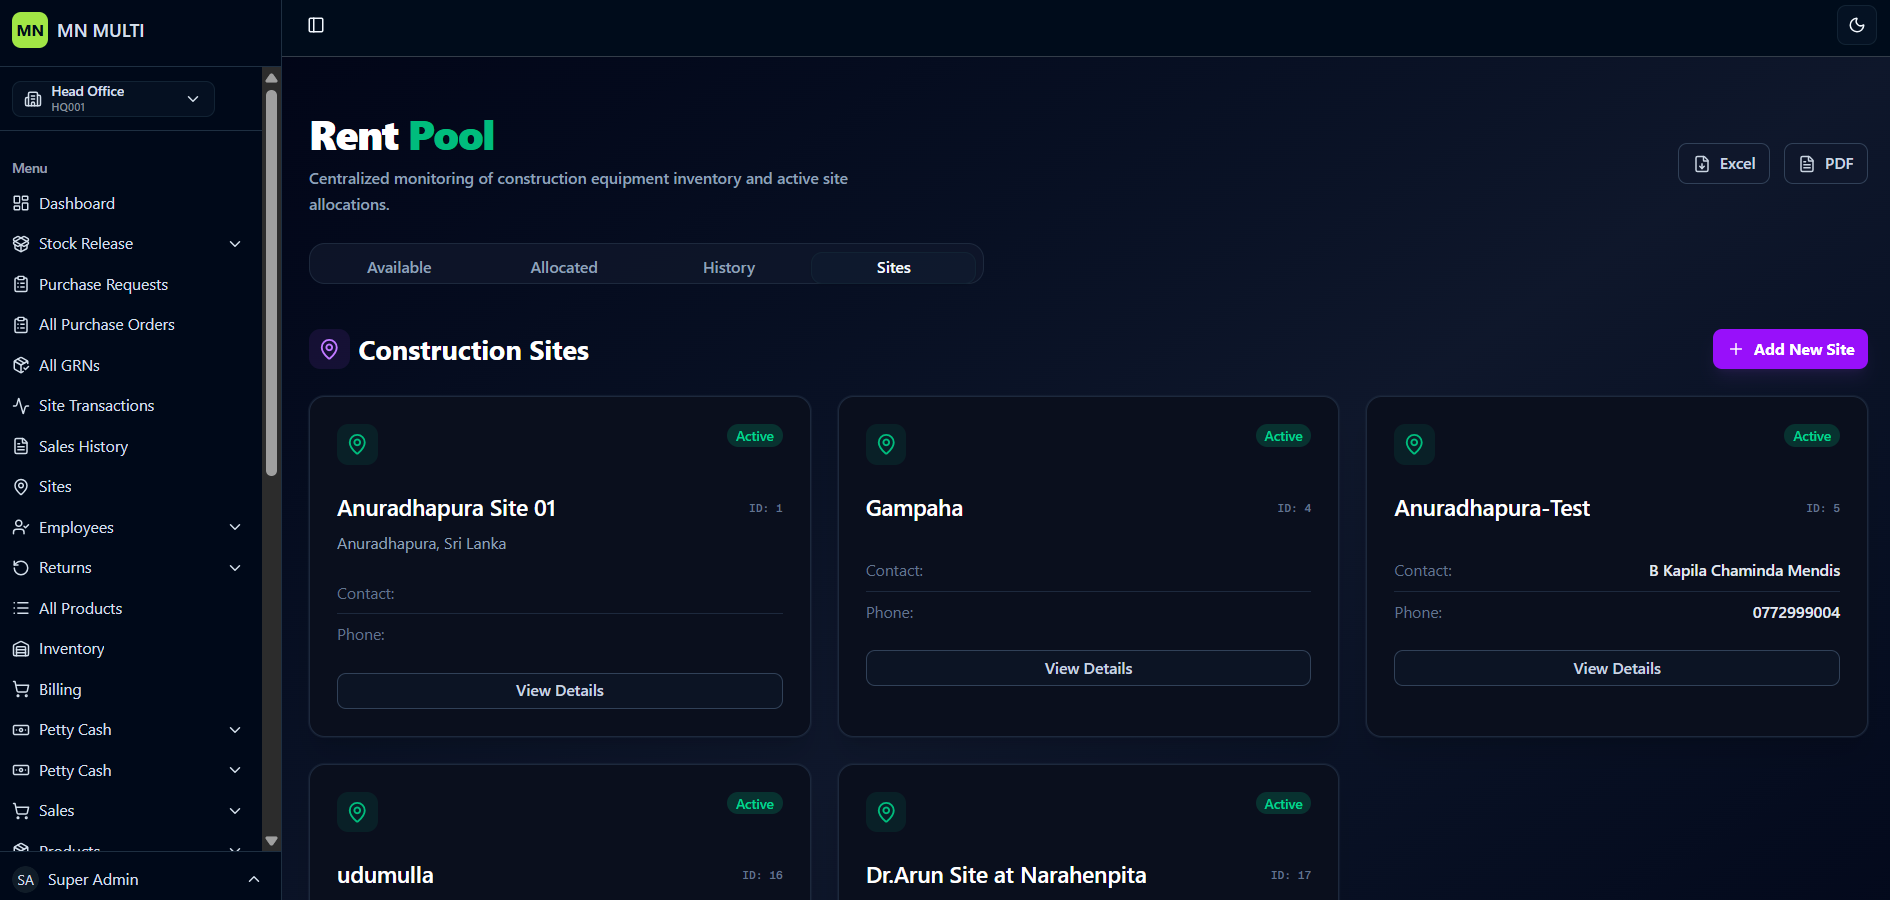Click the Dr.Arun Site at Narahenpita title
The image size is (1890, 900).
click(1006, 875)
